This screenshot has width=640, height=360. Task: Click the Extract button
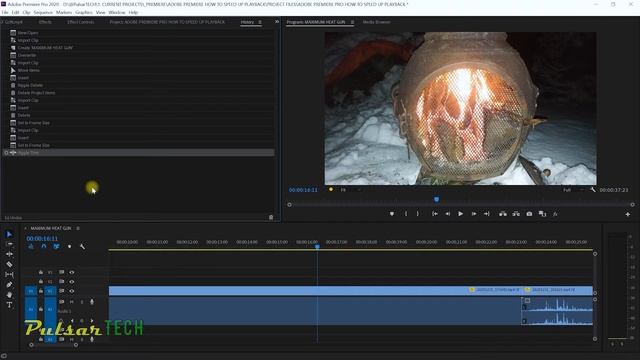(516, 214)
